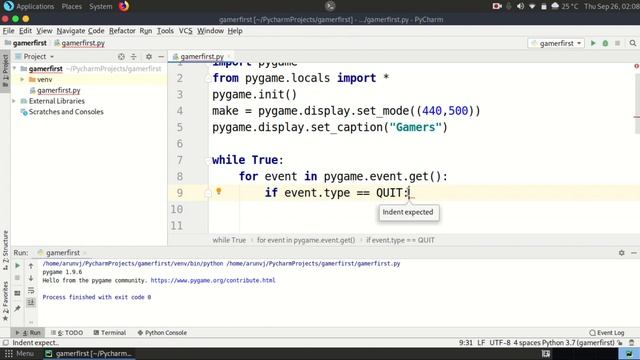The width and height of the screenshot is (640, 360).
Task: Open the Help menu
Action: 235,31
